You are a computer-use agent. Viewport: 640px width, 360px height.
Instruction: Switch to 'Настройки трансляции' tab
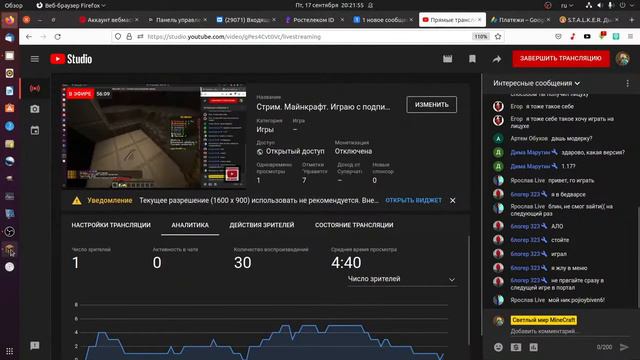[x=111, y=225]
